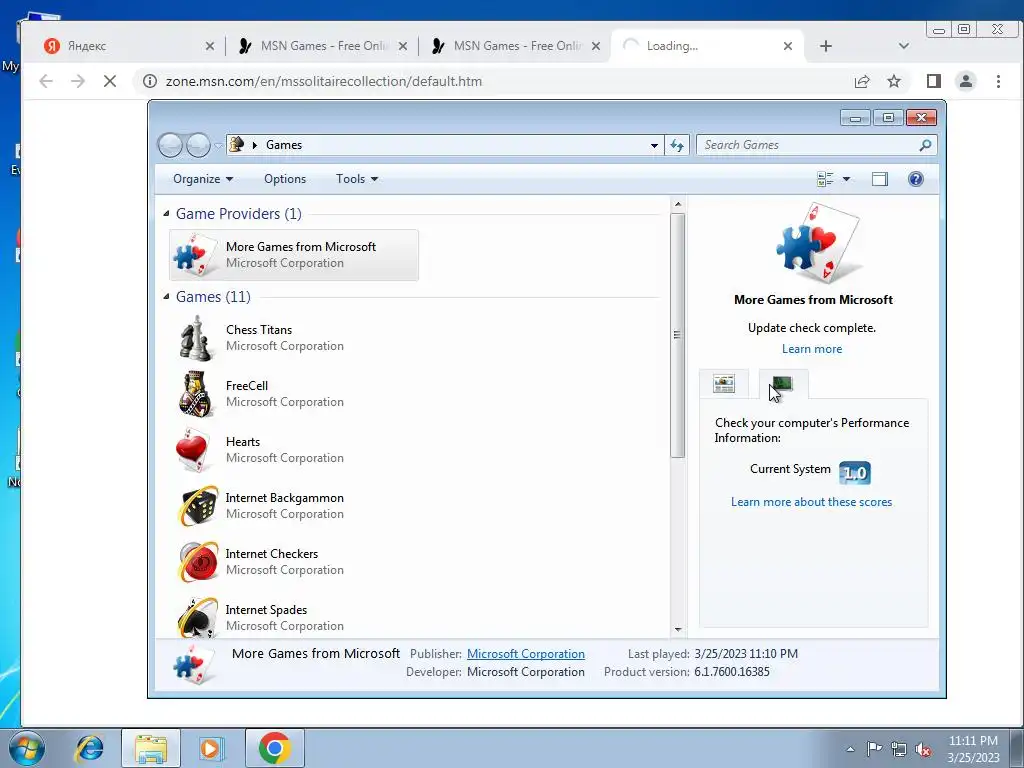Click the Current System 1.0 score badge

click(x=855, y=472)
